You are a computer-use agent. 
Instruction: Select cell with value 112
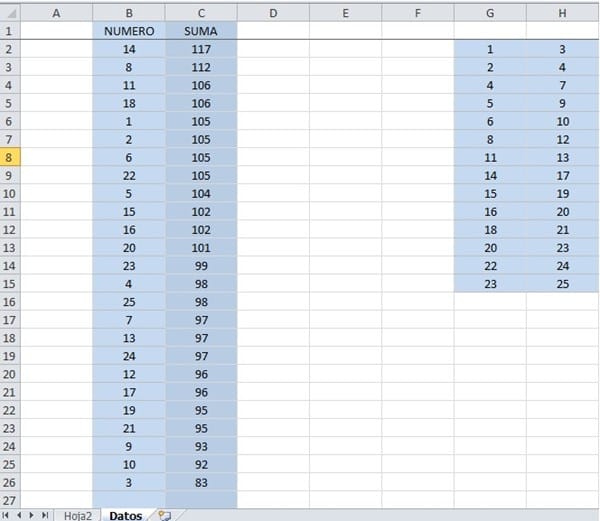click(x=201, y=67)
